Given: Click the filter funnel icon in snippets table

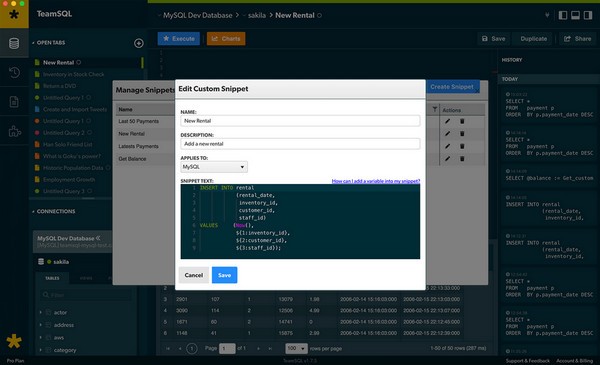Looking at the screenshot, I should click(x=435, y=109).
